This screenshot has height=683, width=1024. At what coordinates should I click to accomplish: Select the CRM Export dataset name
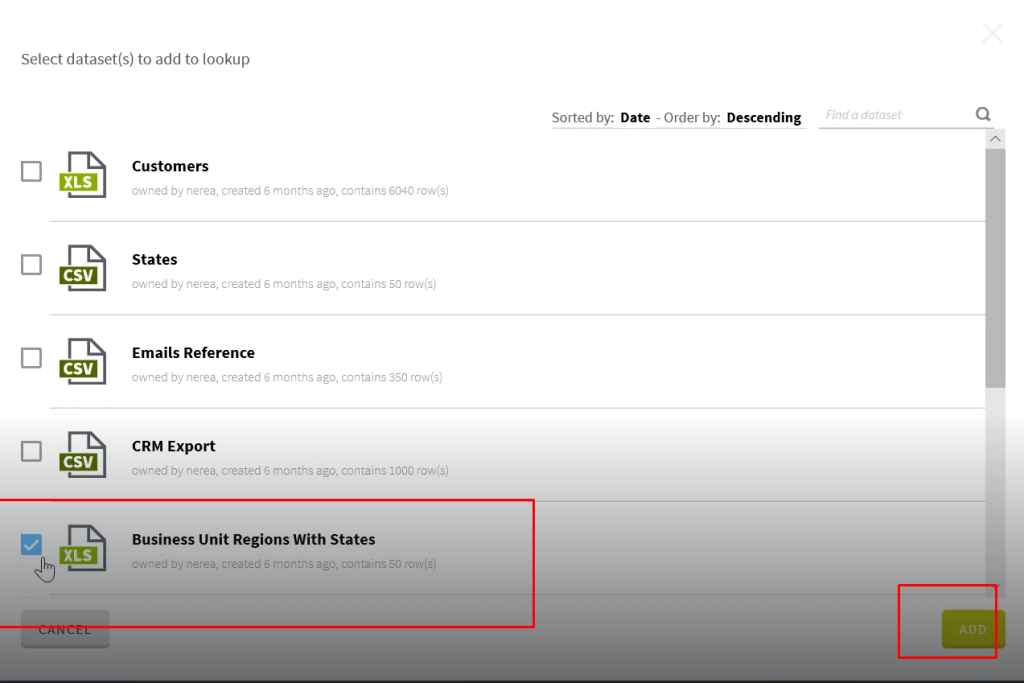click(173, 447)
